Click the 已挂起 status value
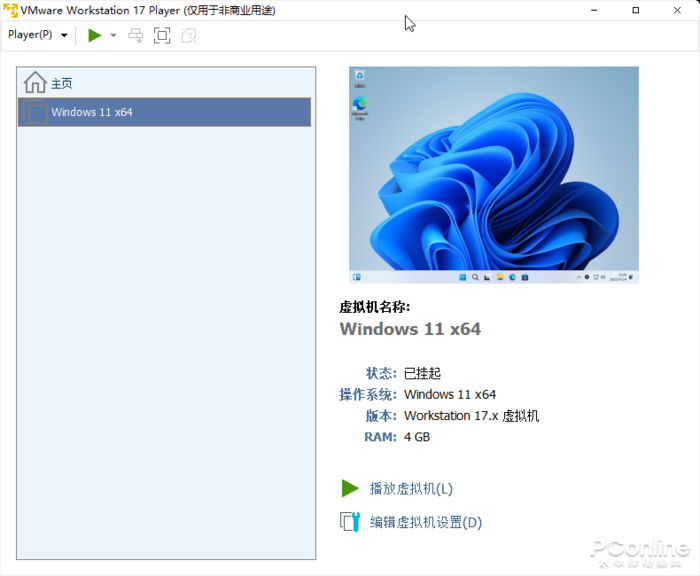Screen dimensions: 700x576 point(422,373)
